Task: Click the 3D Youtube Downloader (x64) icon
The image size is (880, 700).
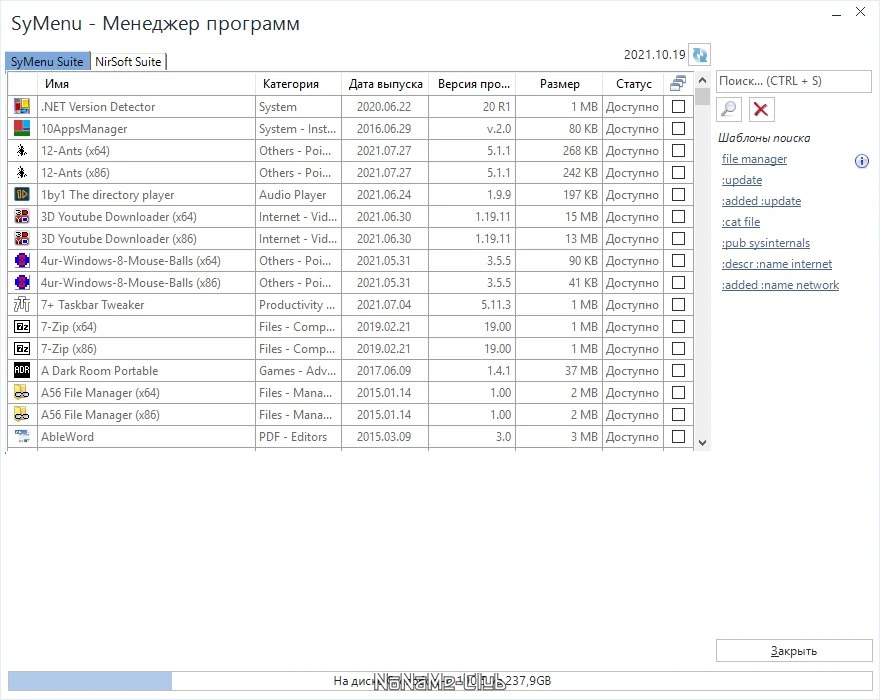Action: pos(22,217)
